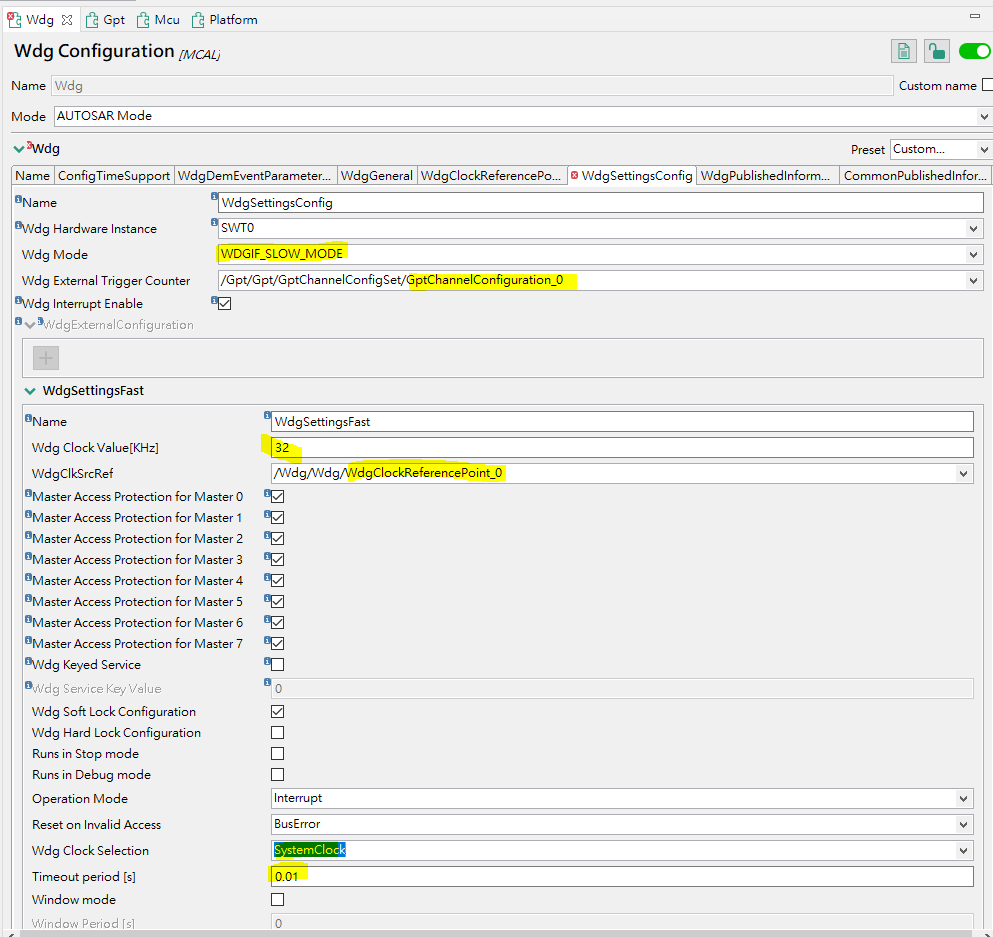Enable the Window mode checkbox
Screen dimensions: 993x937
[x=277, y=900]
